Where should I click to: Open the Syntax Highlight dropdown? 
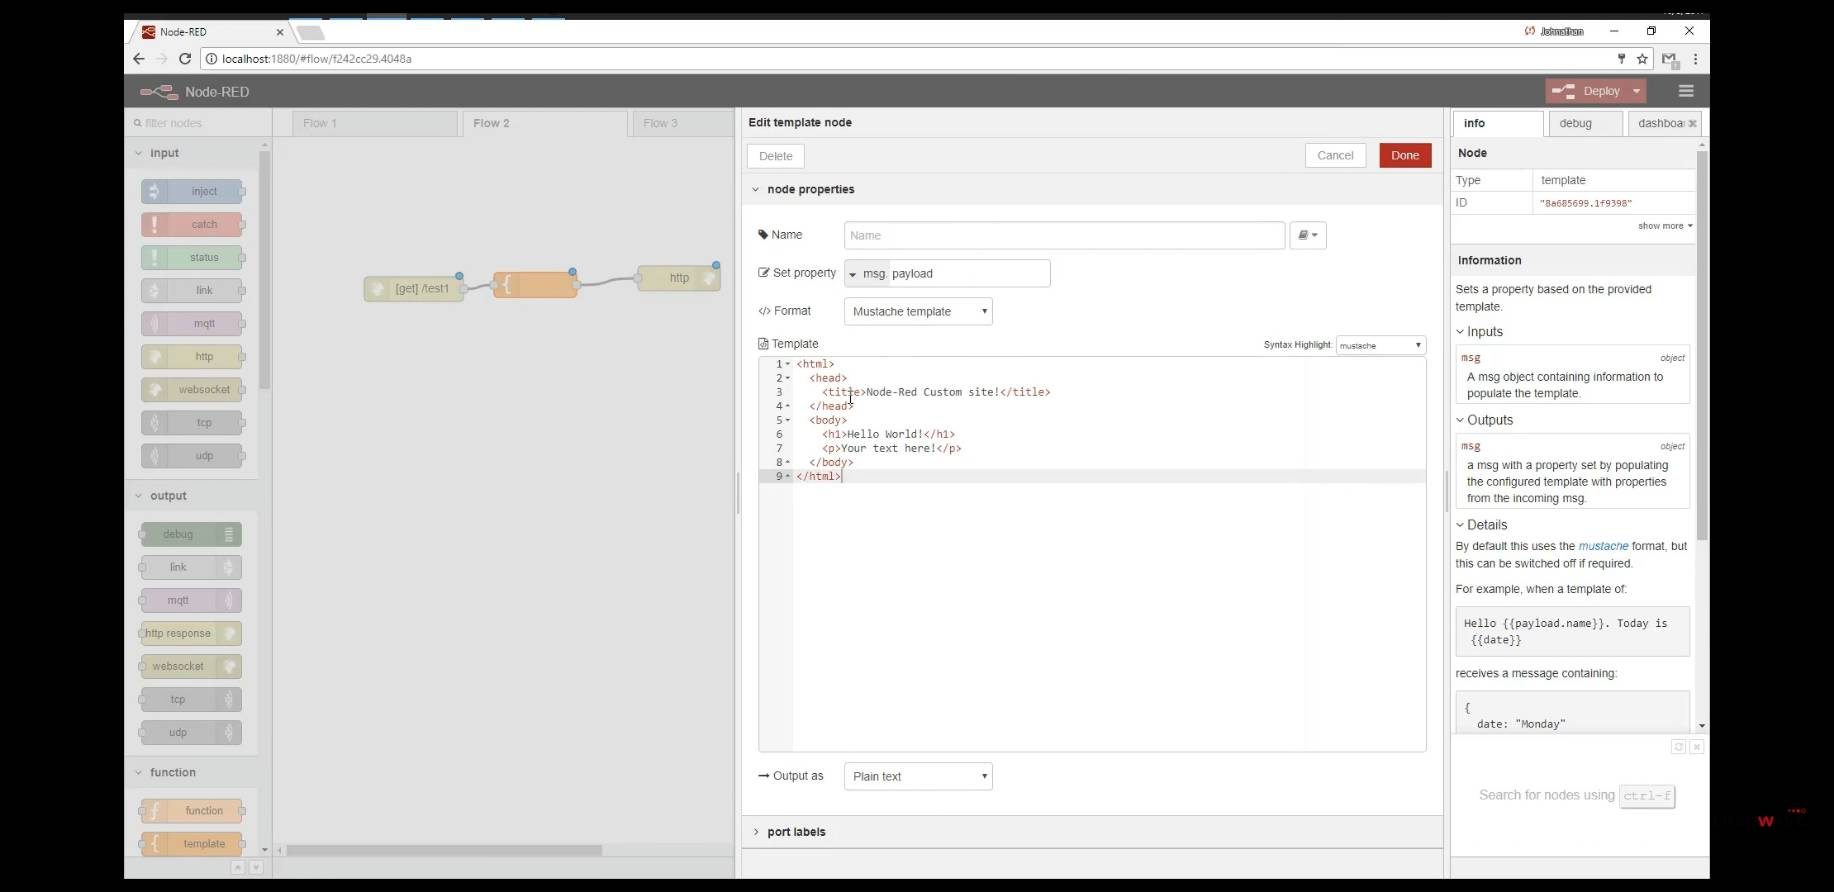(x=1381, y=345)
